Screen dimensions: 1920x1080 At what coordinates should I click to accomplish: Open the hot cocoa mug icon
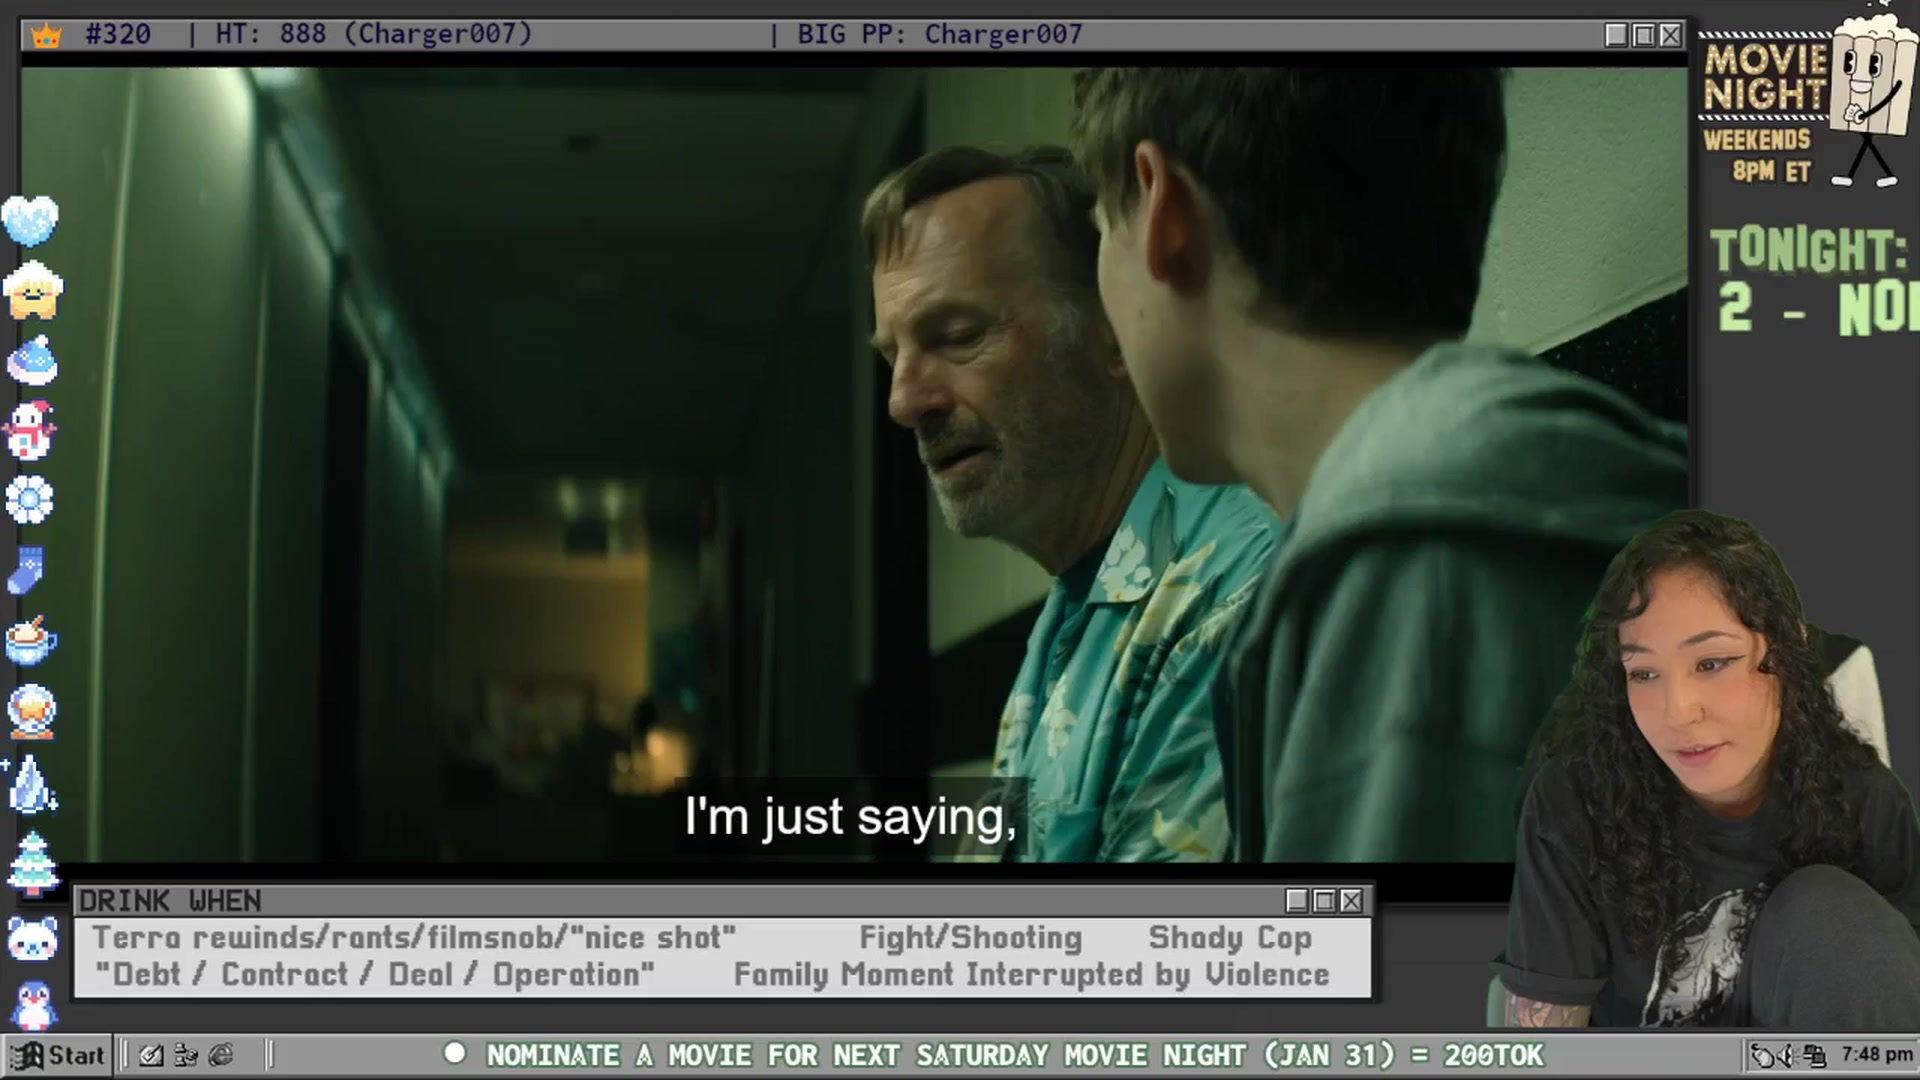tap(31, 641)
